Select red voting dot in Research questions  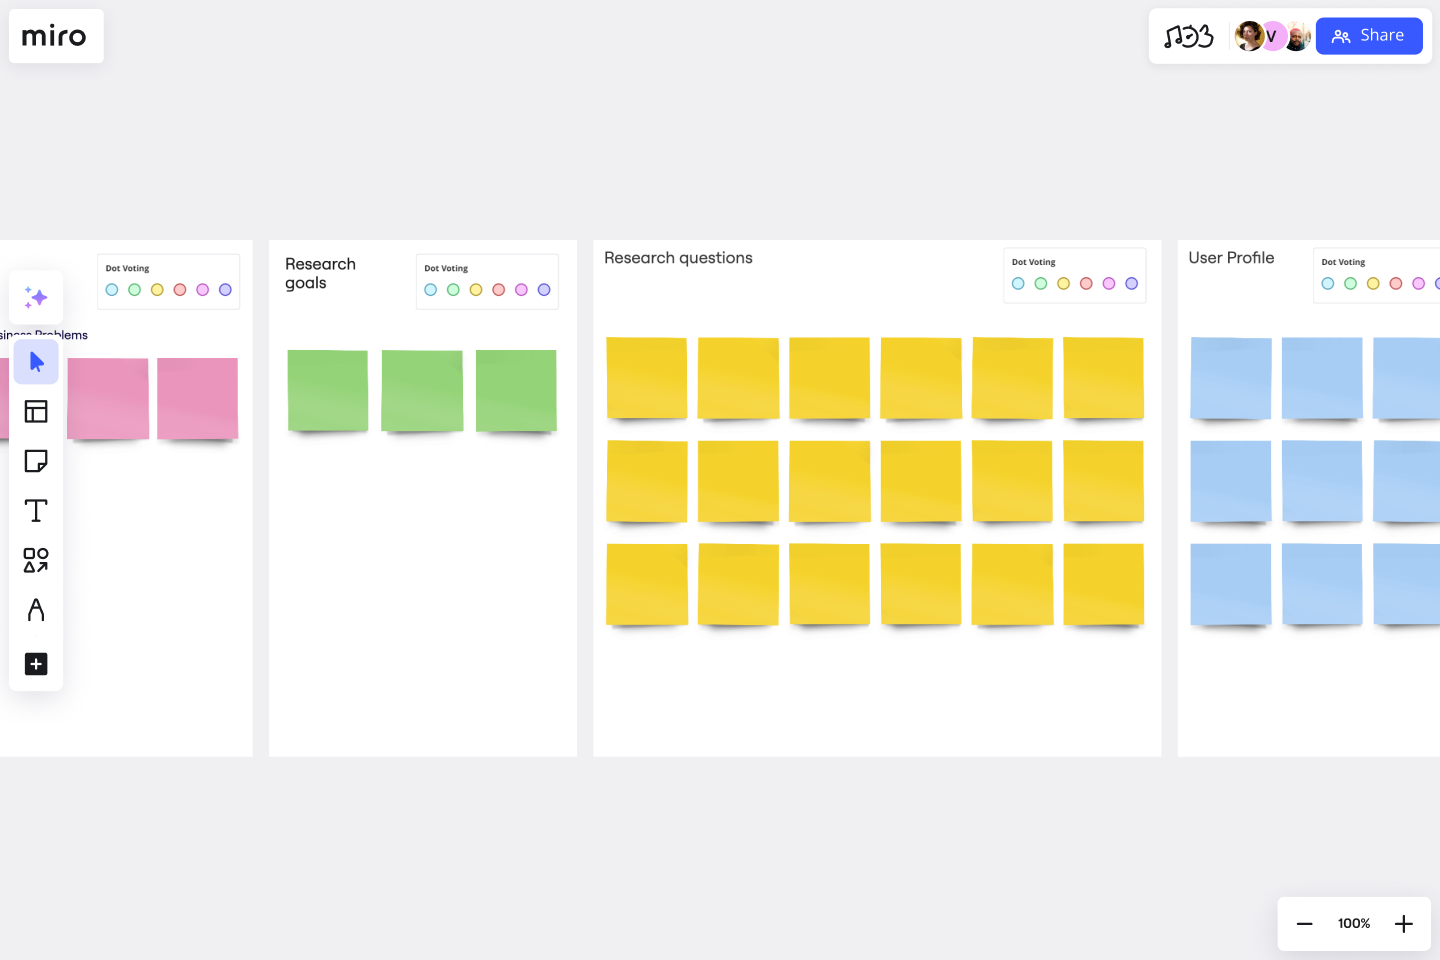click(1086, 284)
